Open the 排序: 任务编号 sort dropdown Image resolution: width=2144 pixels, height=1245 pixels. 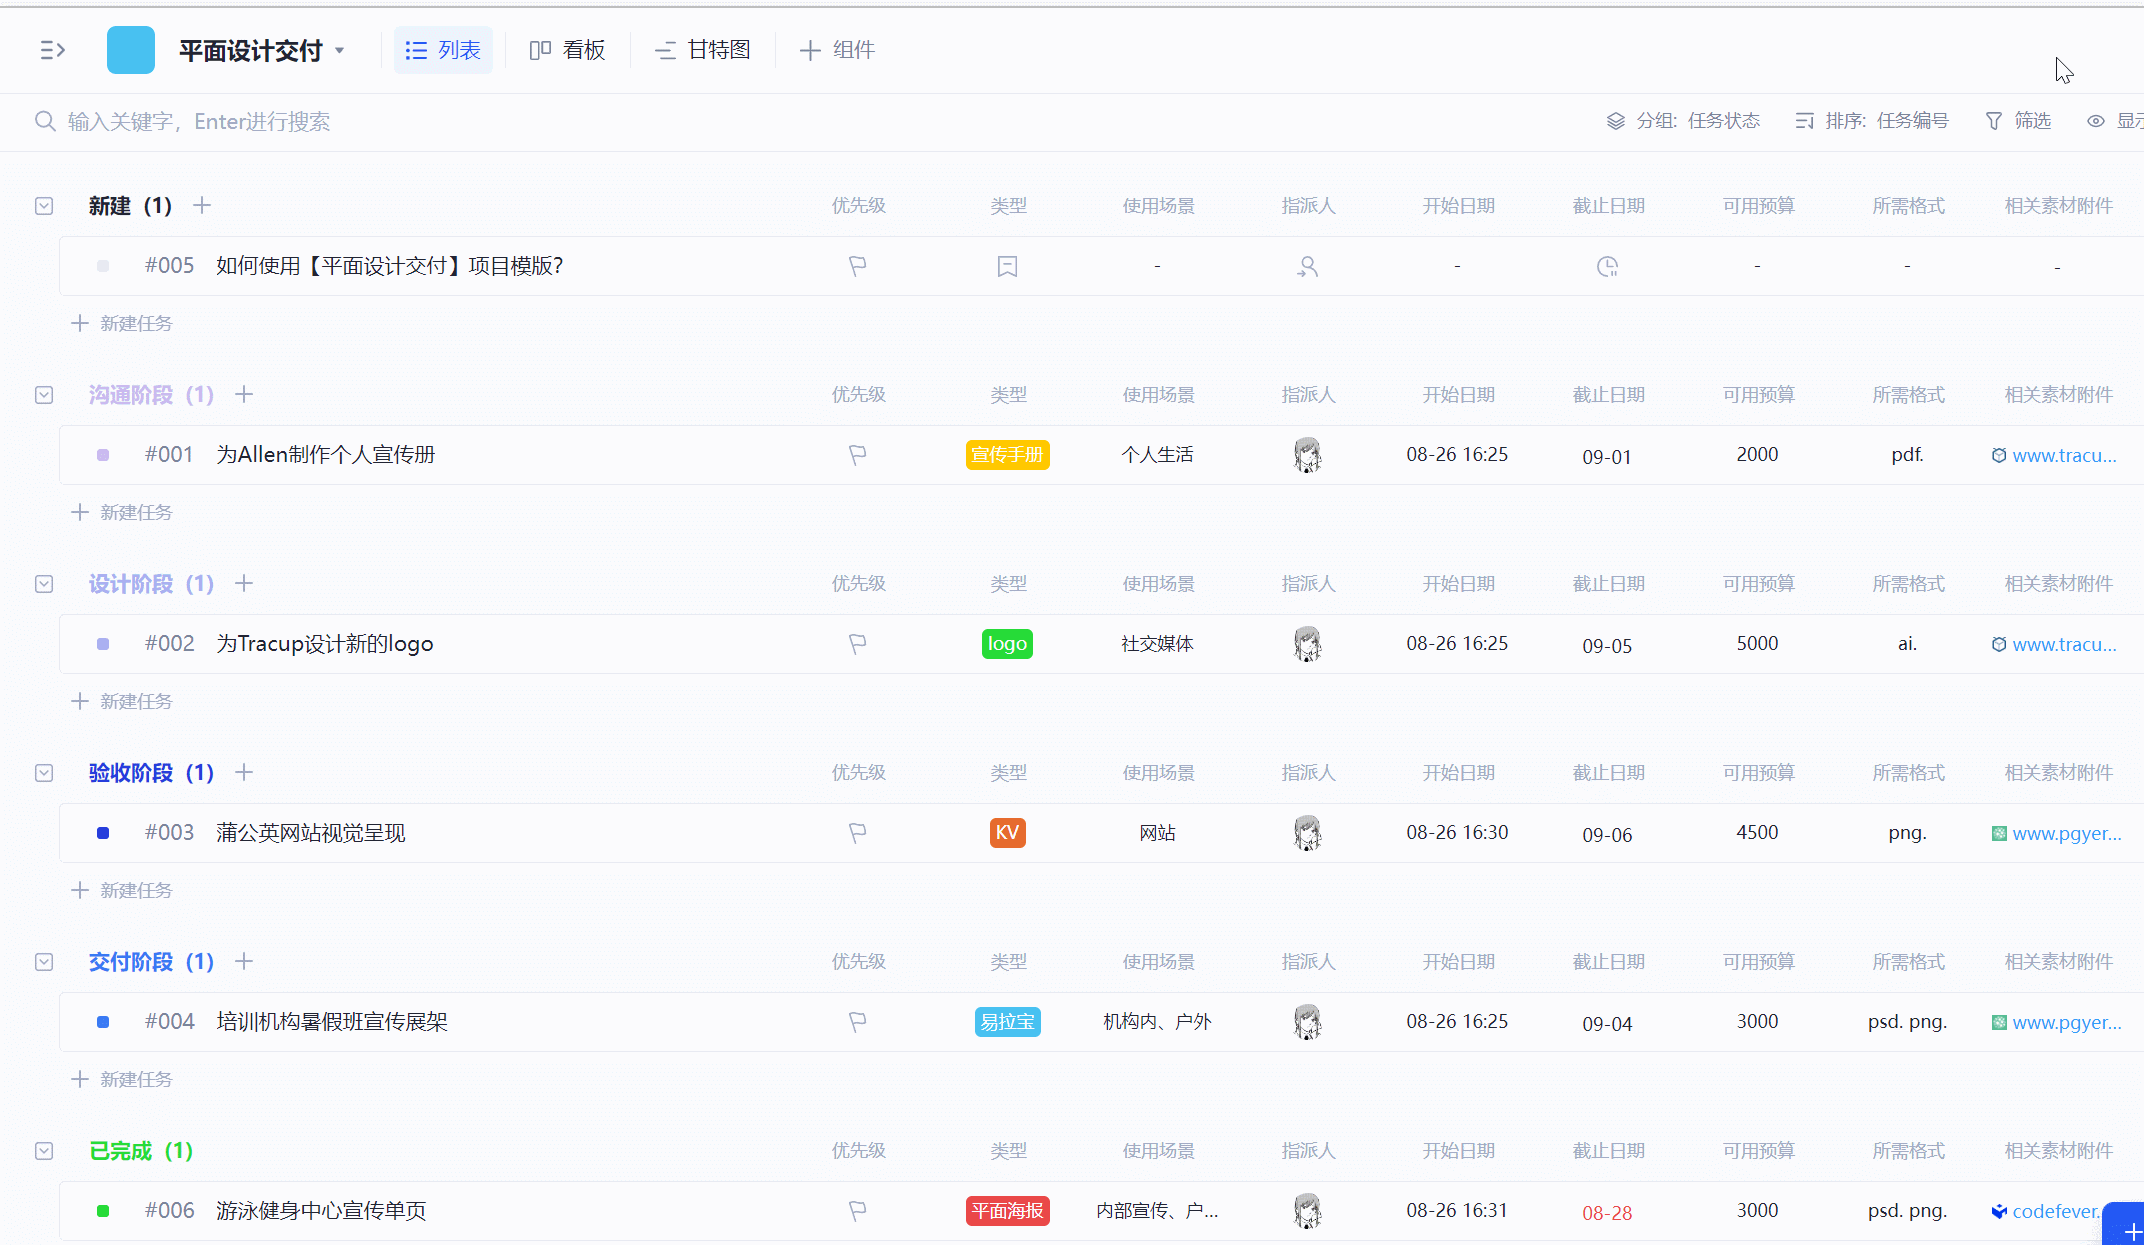coord(1872,121)
